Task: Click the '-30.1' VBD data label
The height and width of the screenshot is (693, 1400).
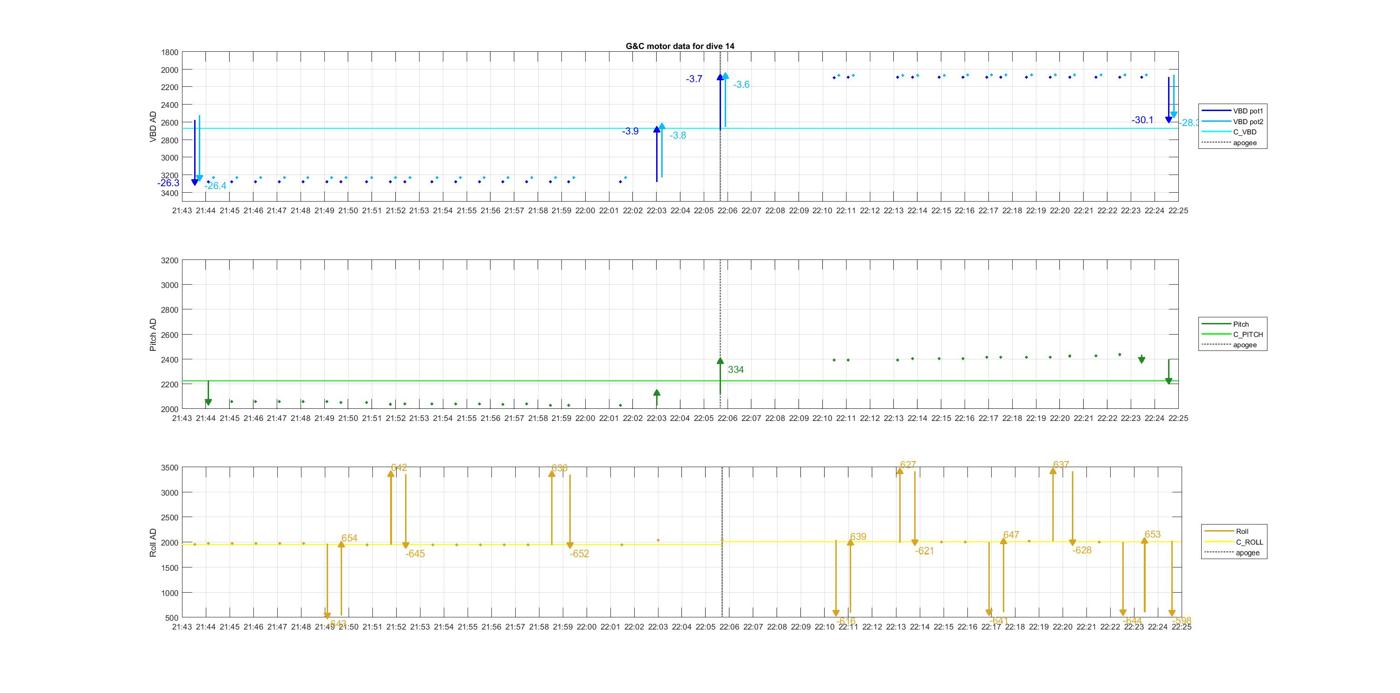Action: (x=1142, y=120)
